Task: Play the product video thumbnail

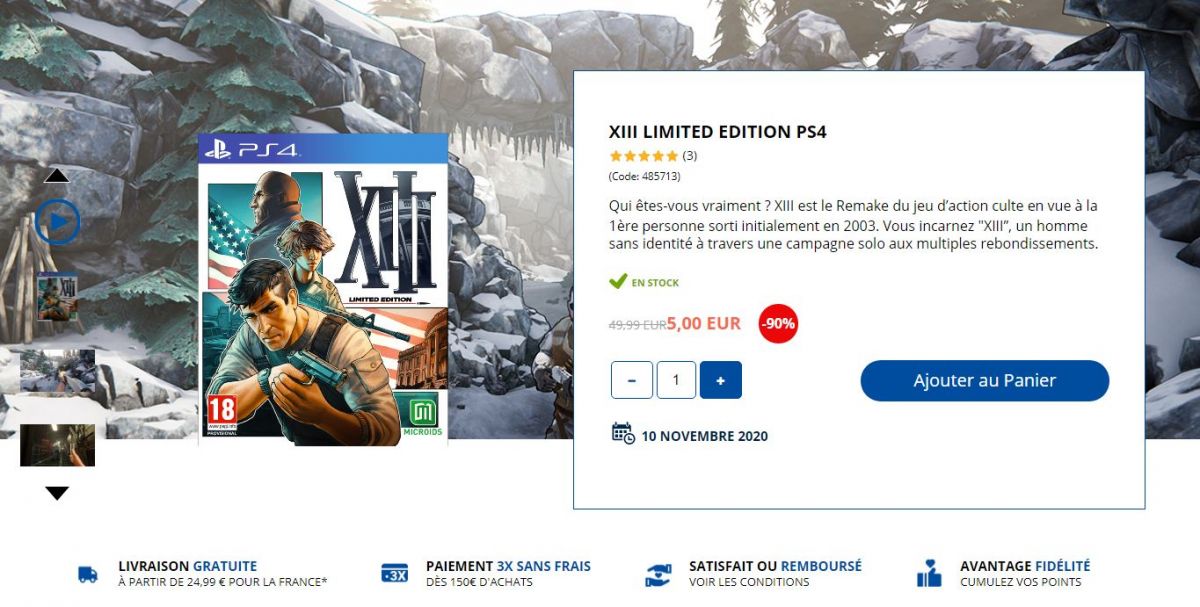Action: pyautogui.click(x=57, y=221)
